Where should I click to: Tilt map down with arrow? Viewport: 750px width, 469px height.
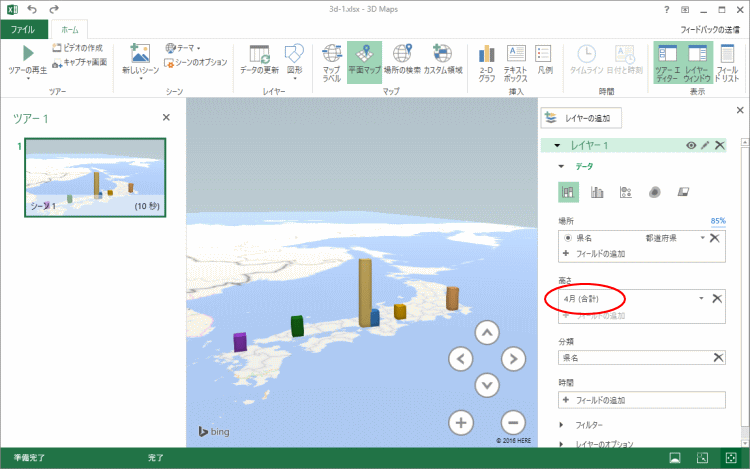tap(487, 385)
